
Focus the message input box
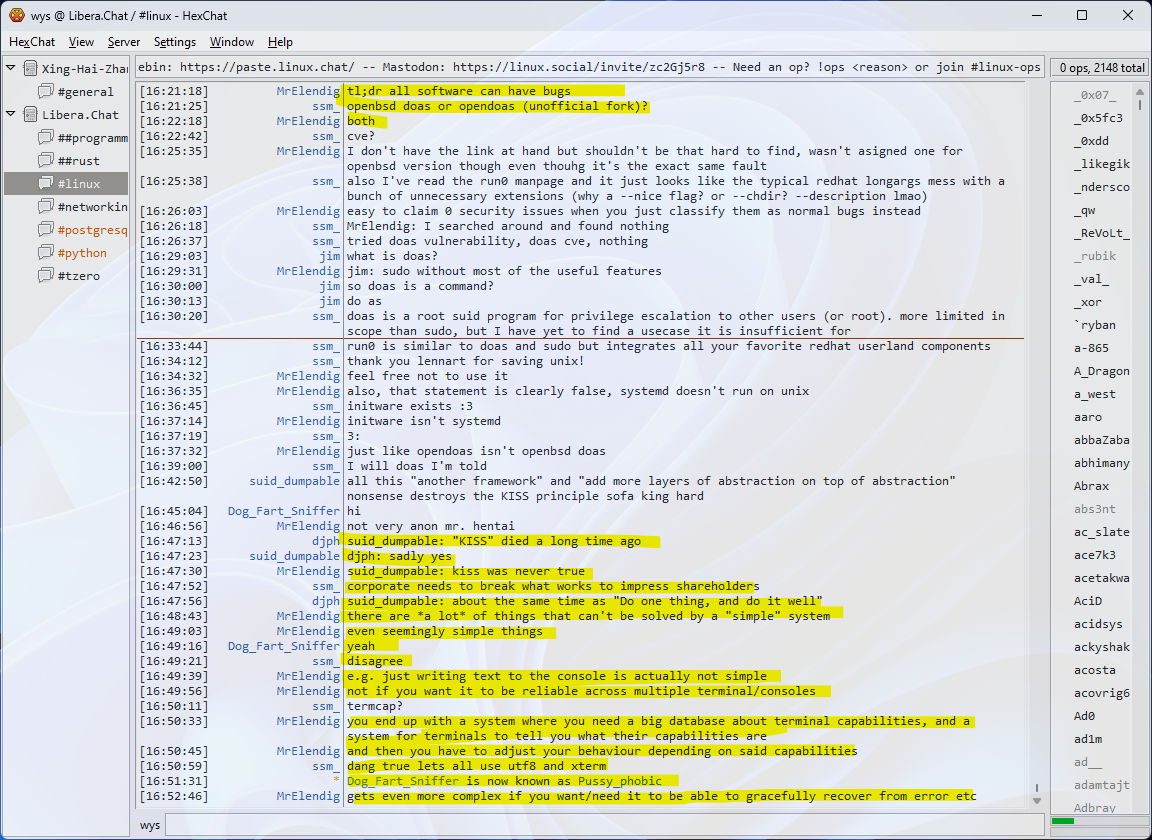pos(600,825)
